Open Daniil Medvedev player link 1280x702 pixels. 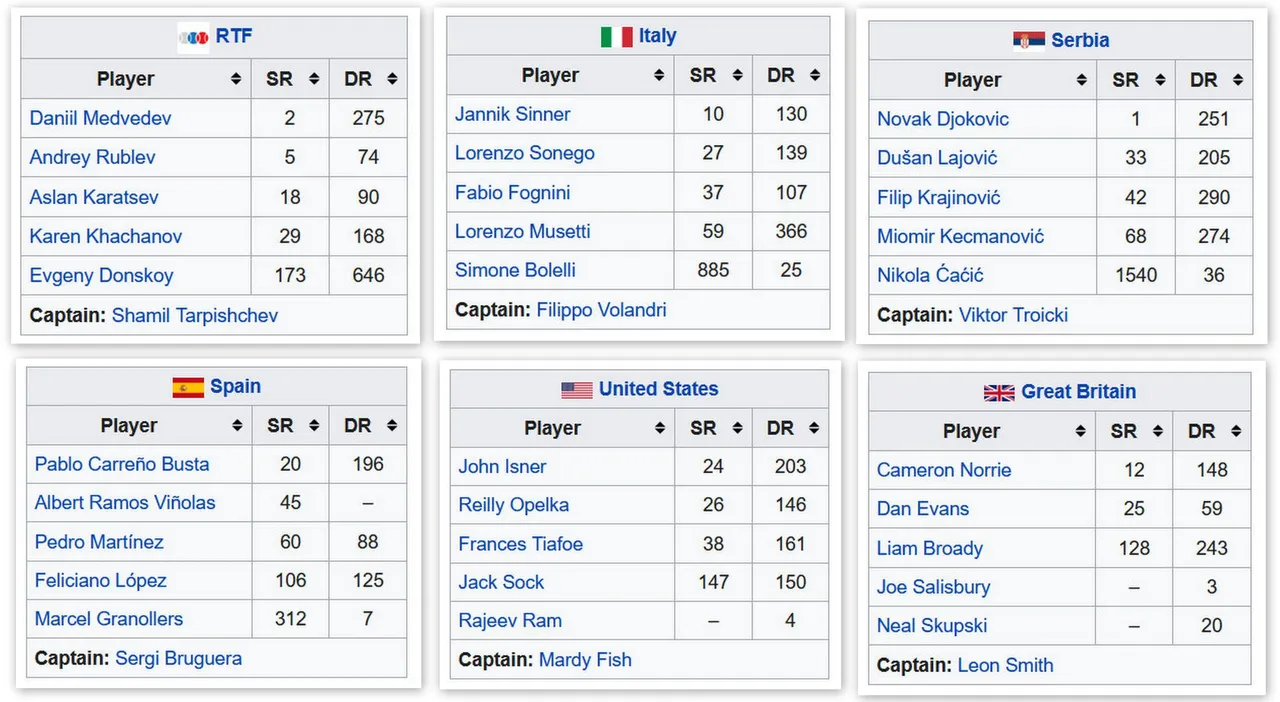click(100, 118)
